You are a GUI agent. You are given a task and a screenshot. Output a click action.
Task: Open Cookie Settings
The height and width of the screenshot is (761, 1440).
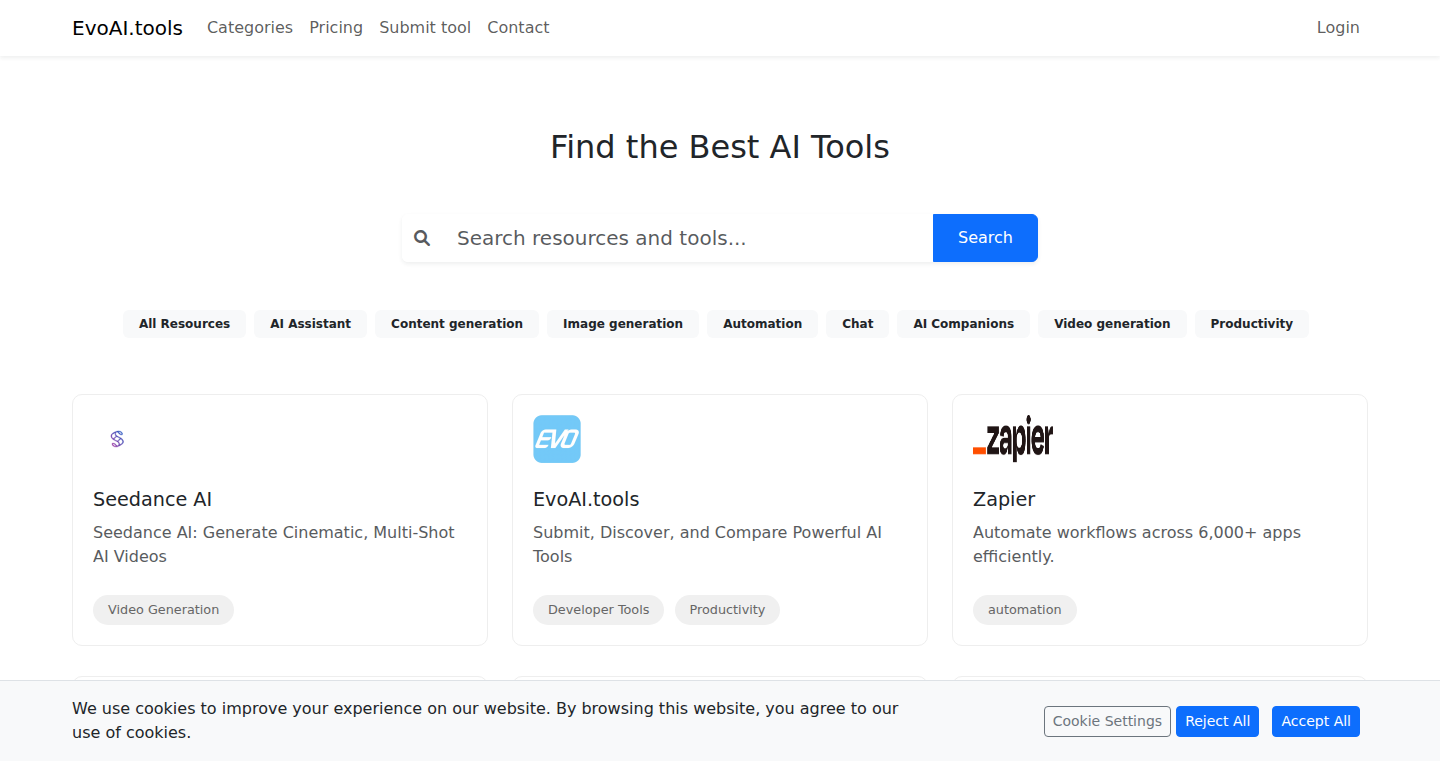[x=1107, y=721]
